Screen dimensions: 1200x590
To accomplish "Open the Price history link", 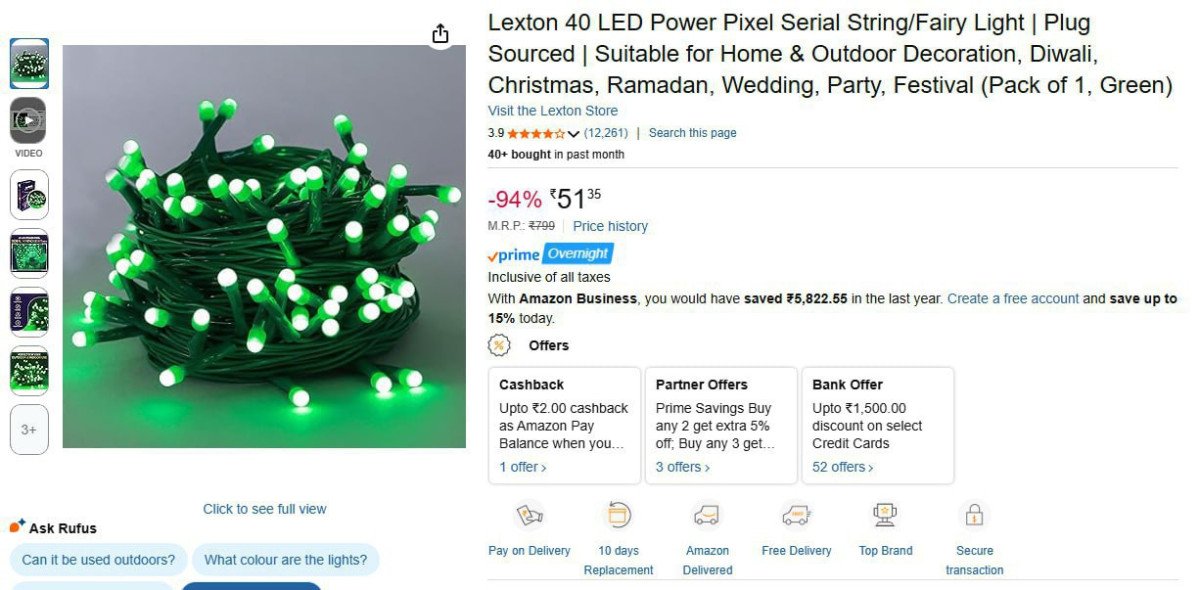I will 610,226.
